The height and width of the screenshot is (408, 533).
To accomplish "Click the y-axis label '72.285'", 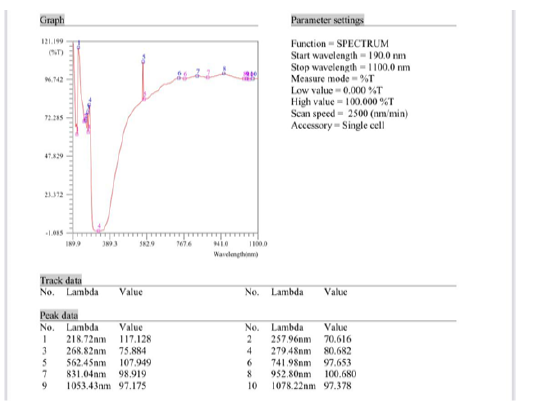I will click(54, 118).
